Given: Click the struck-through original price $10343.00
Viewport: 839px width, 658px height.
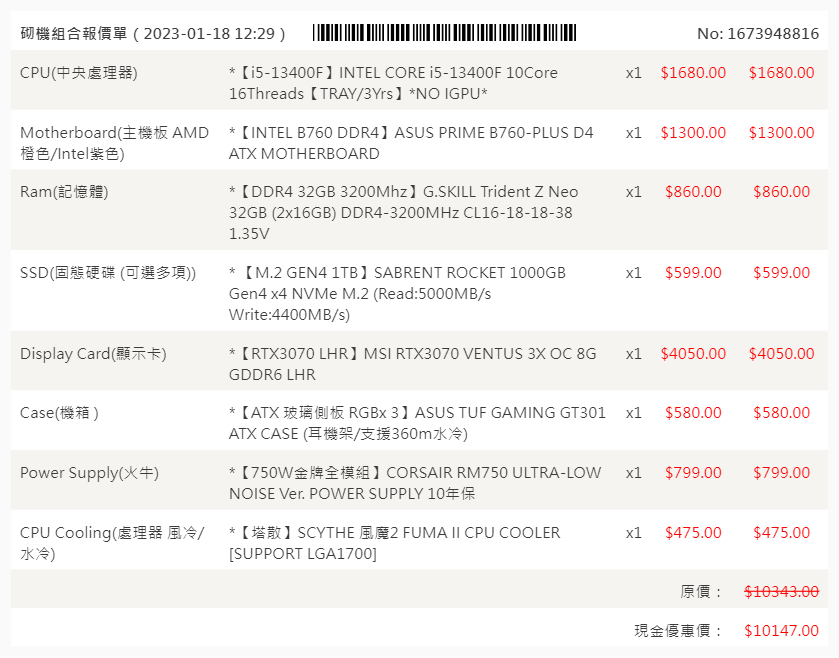Looking at the screenshot, I should [x=781, y=592].
